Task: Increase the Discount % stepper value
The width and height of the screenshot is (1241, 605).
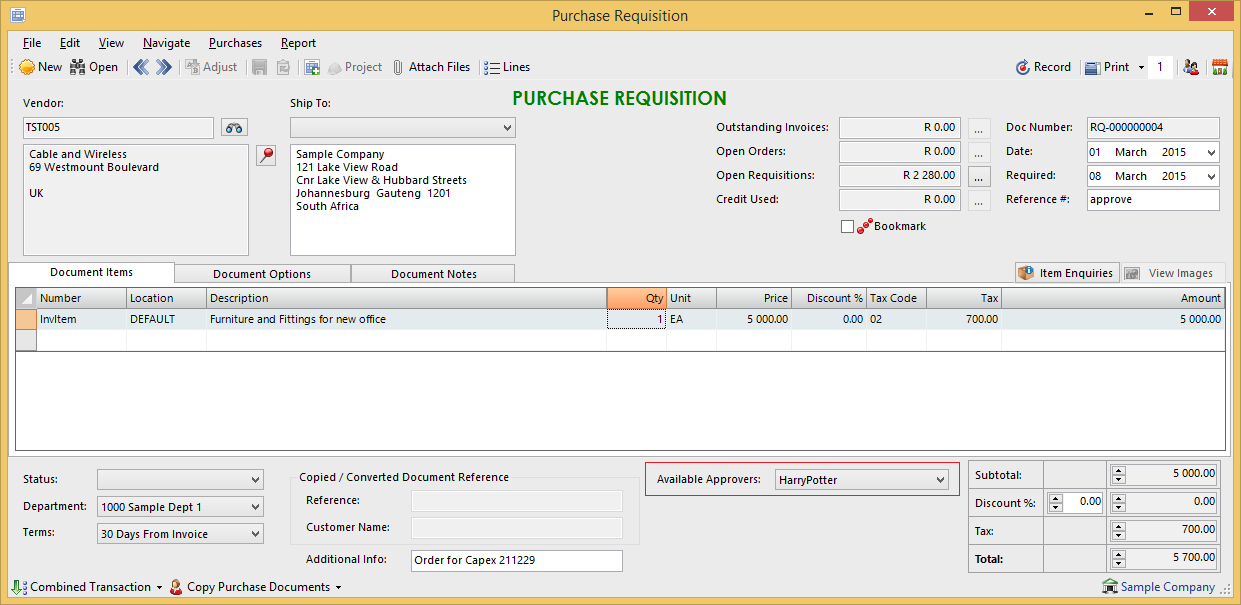Action: [x=1055, y=497]
